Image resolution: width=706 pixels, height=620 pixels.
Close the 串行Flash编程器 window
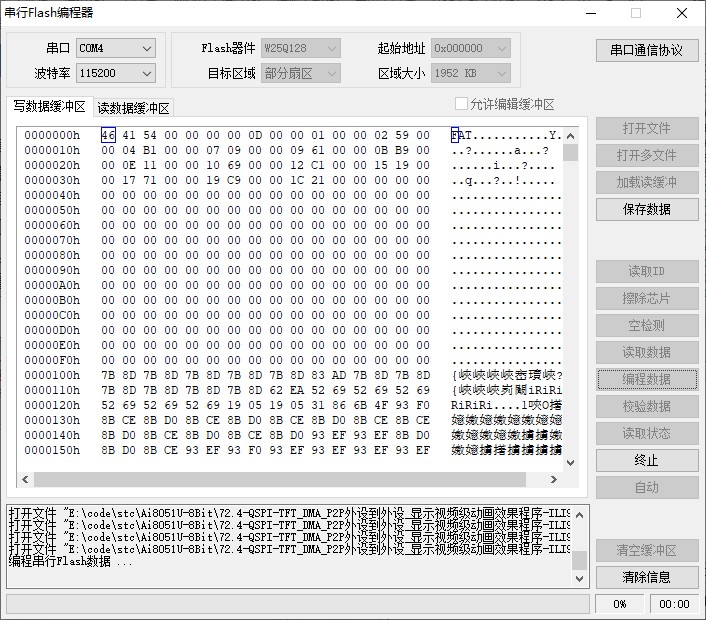click(682, 13)
